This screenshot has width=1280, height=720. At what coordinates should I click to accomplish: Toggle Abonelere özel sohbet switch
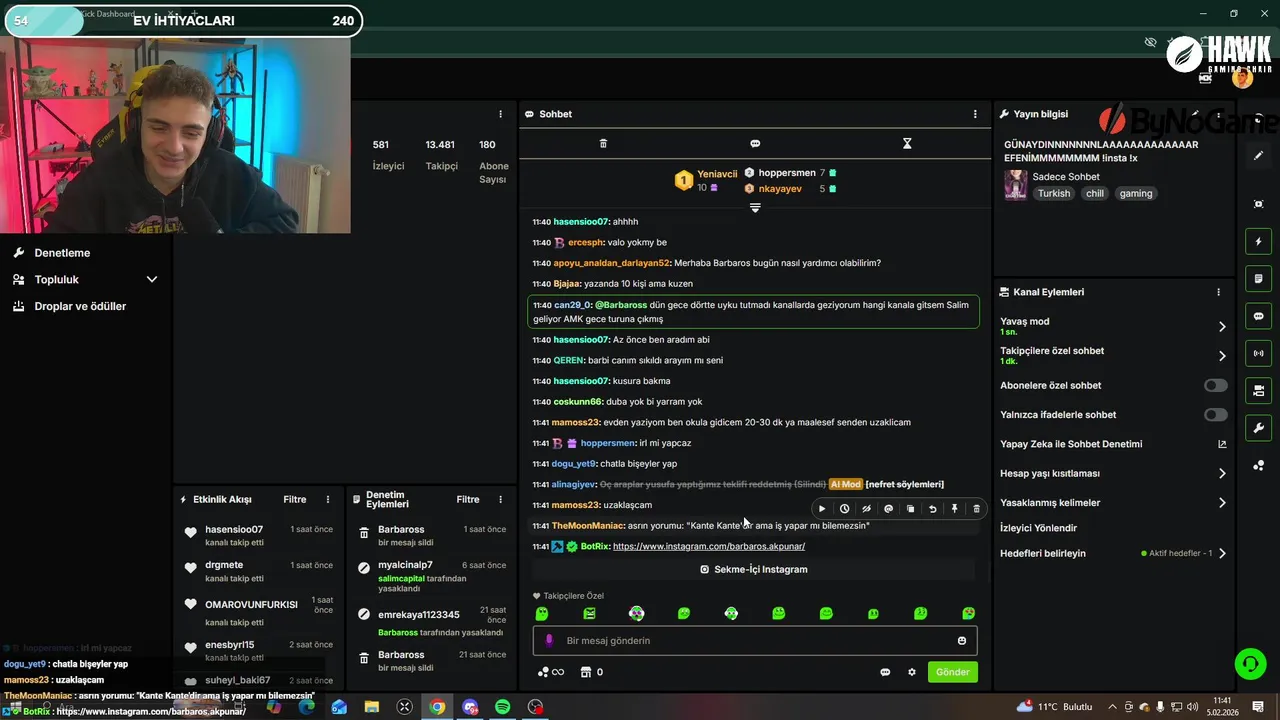click(1215, 386)
